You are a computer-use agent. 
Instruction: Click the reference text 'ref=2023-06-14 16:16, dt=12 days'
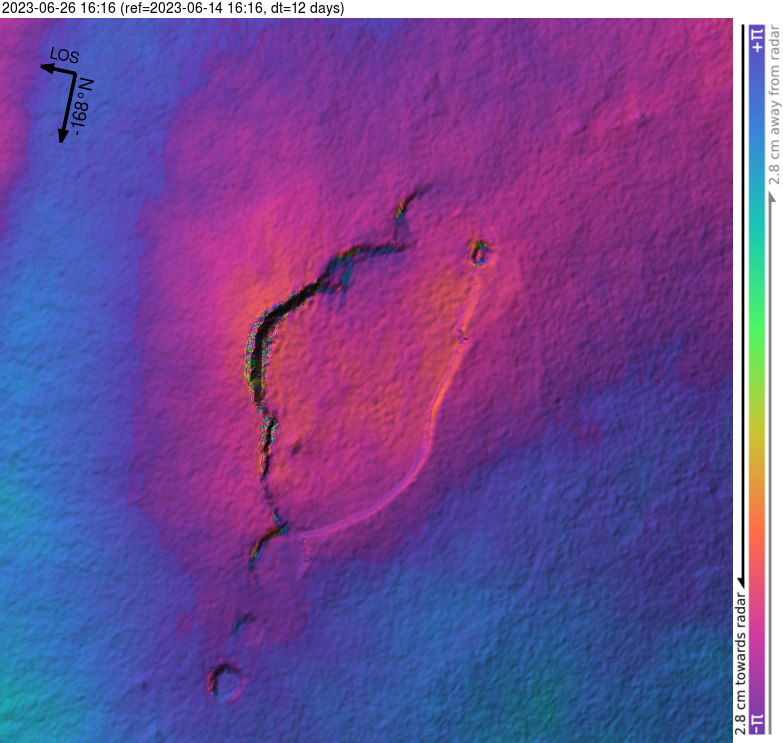pos(232,8)
